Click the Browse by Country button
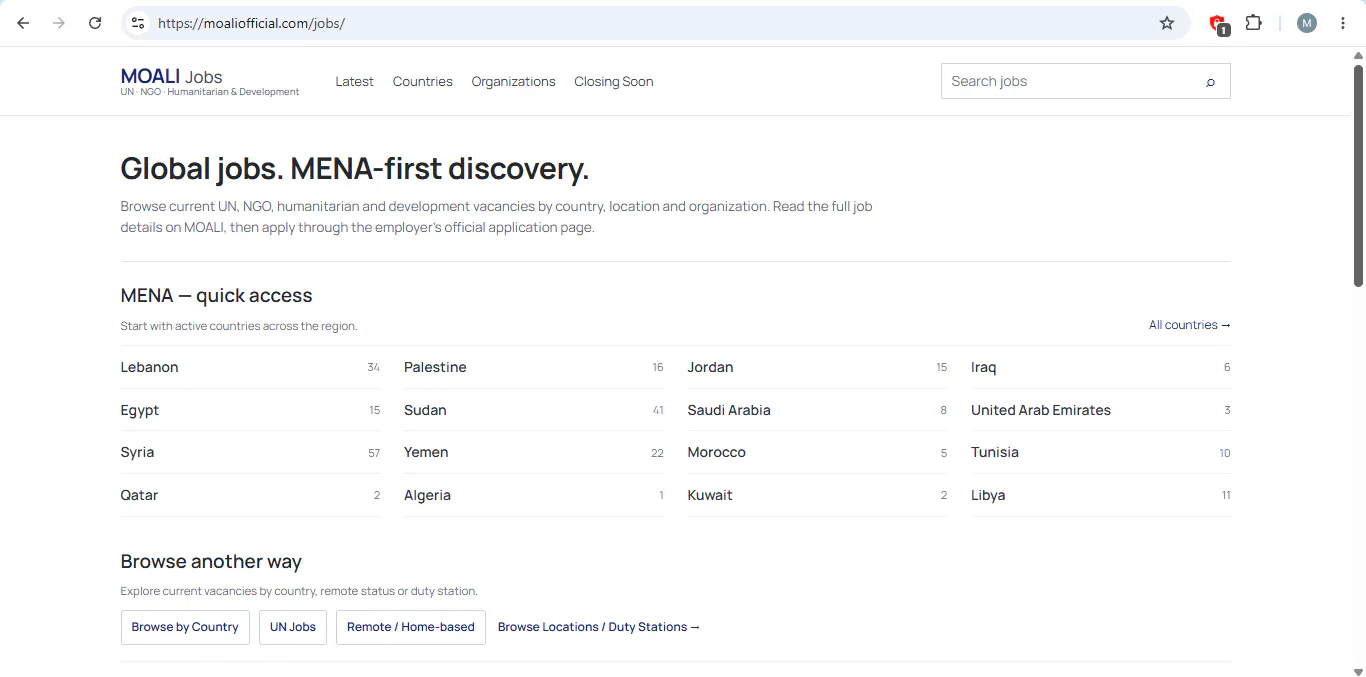 pyautogui.click(x=185, y=627)
